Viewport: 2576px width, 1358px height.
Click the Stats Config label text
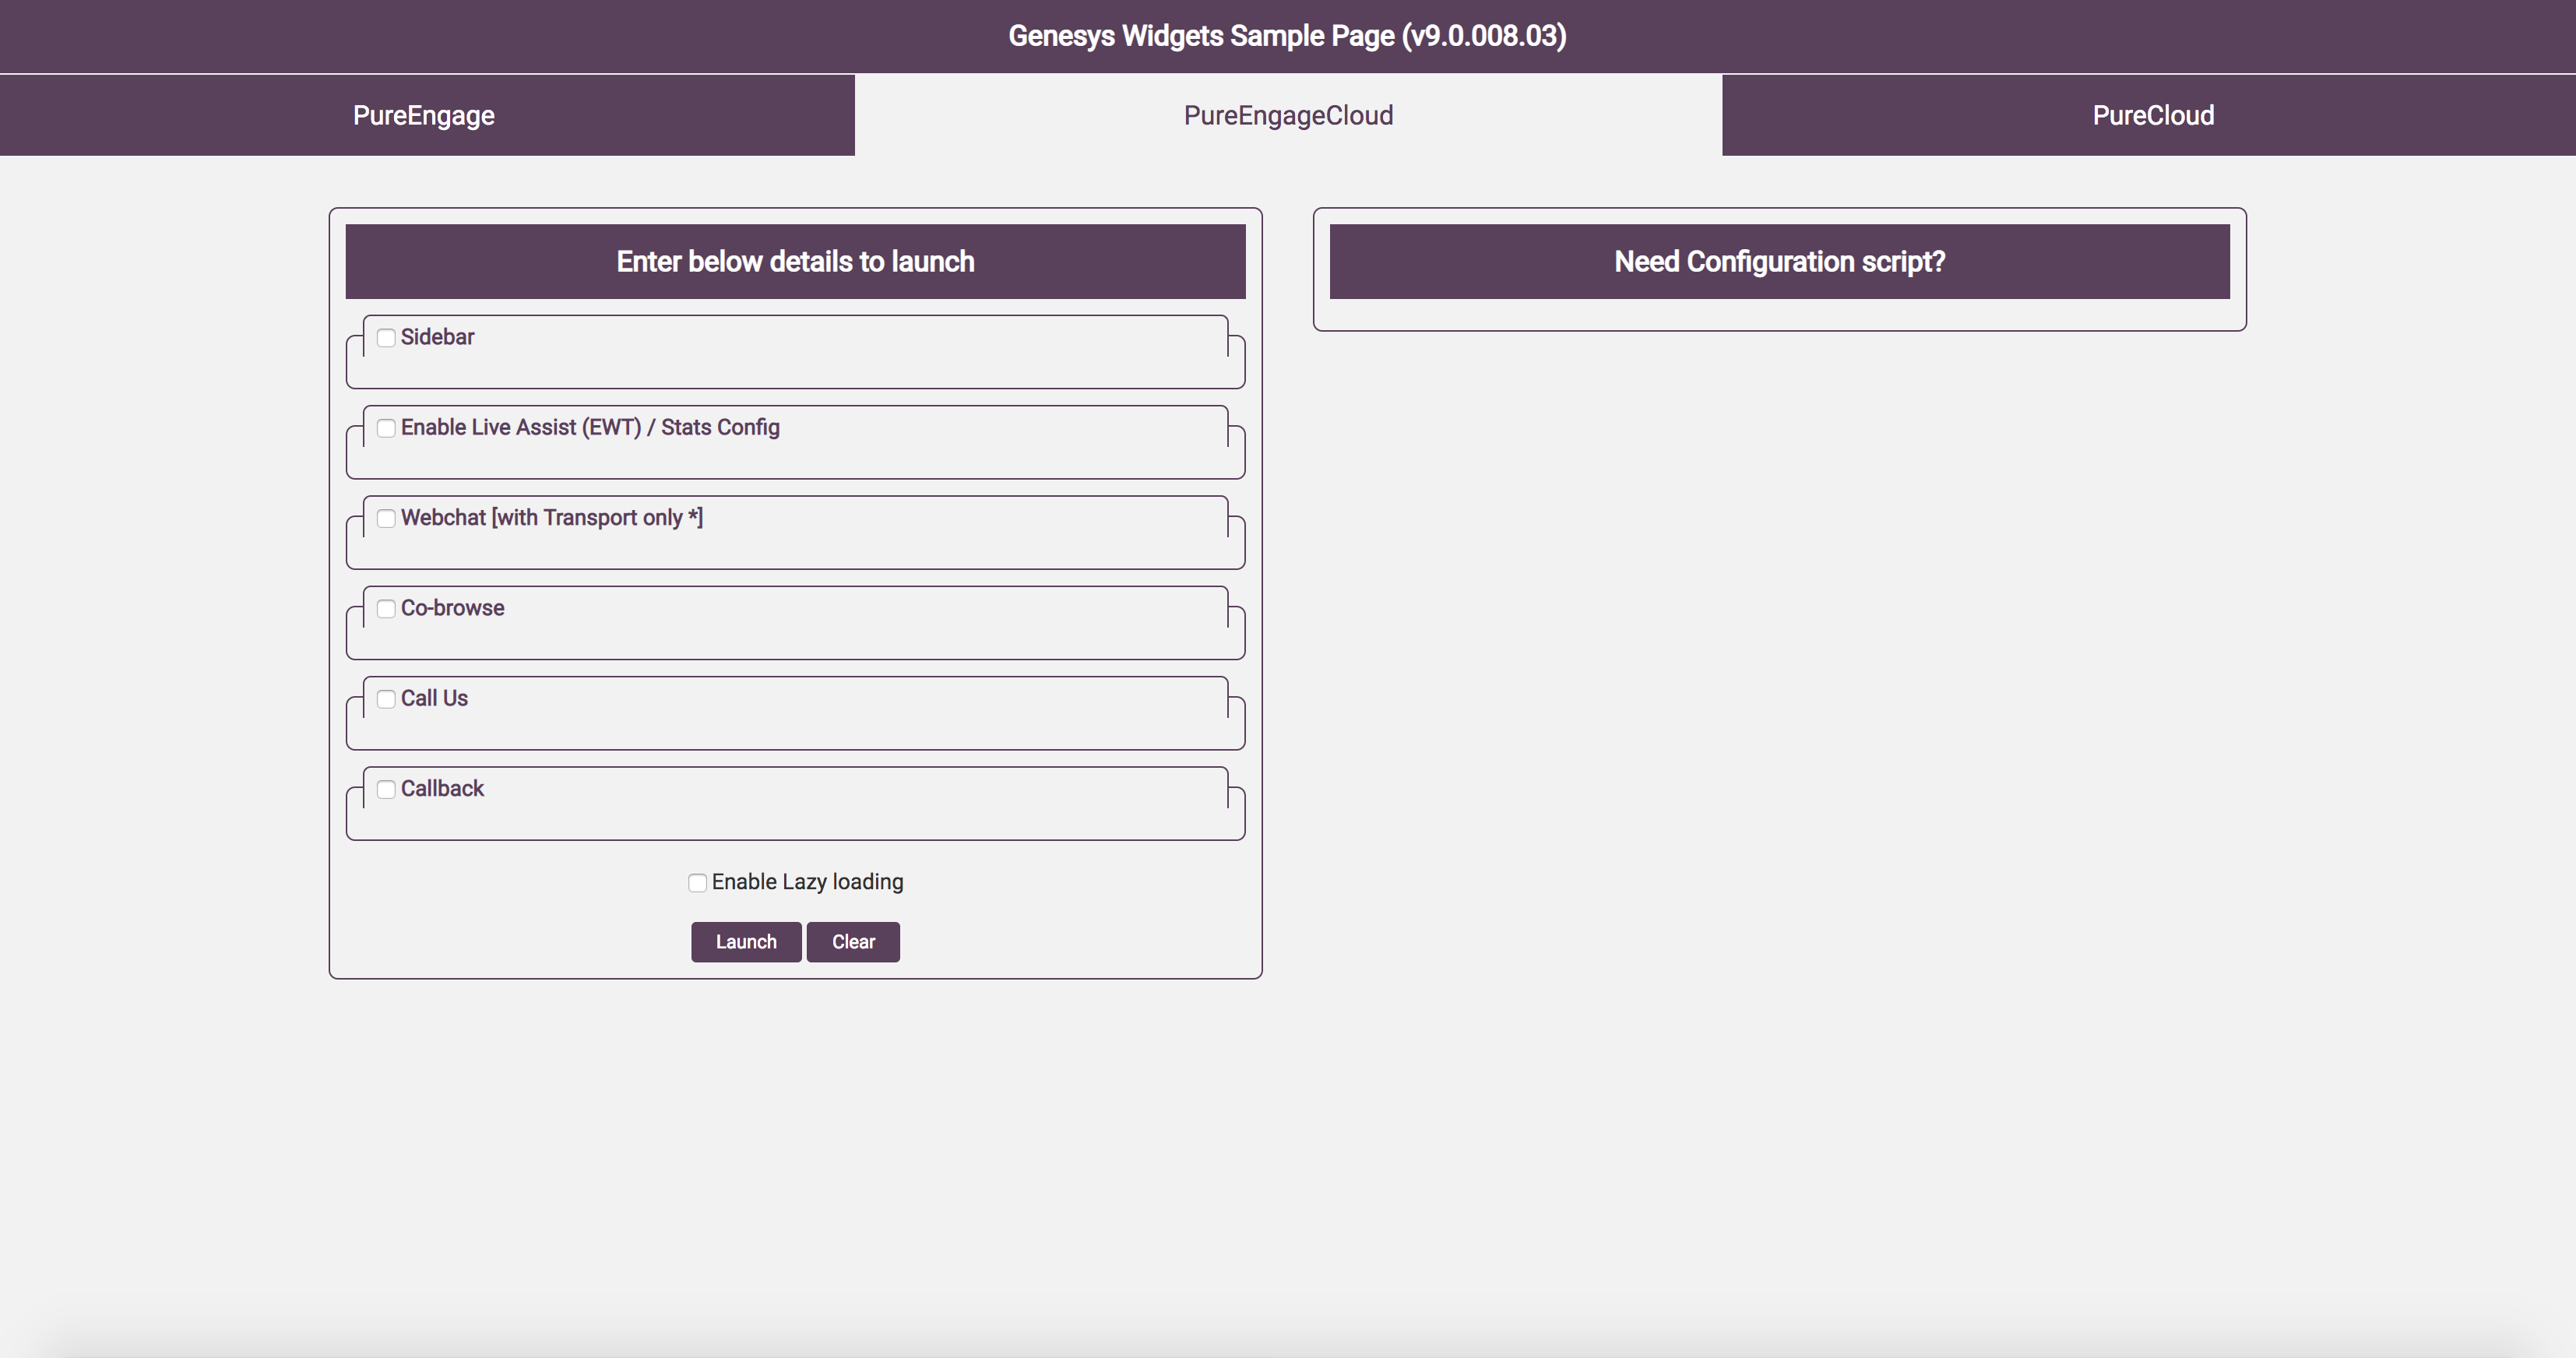[720, 427]
